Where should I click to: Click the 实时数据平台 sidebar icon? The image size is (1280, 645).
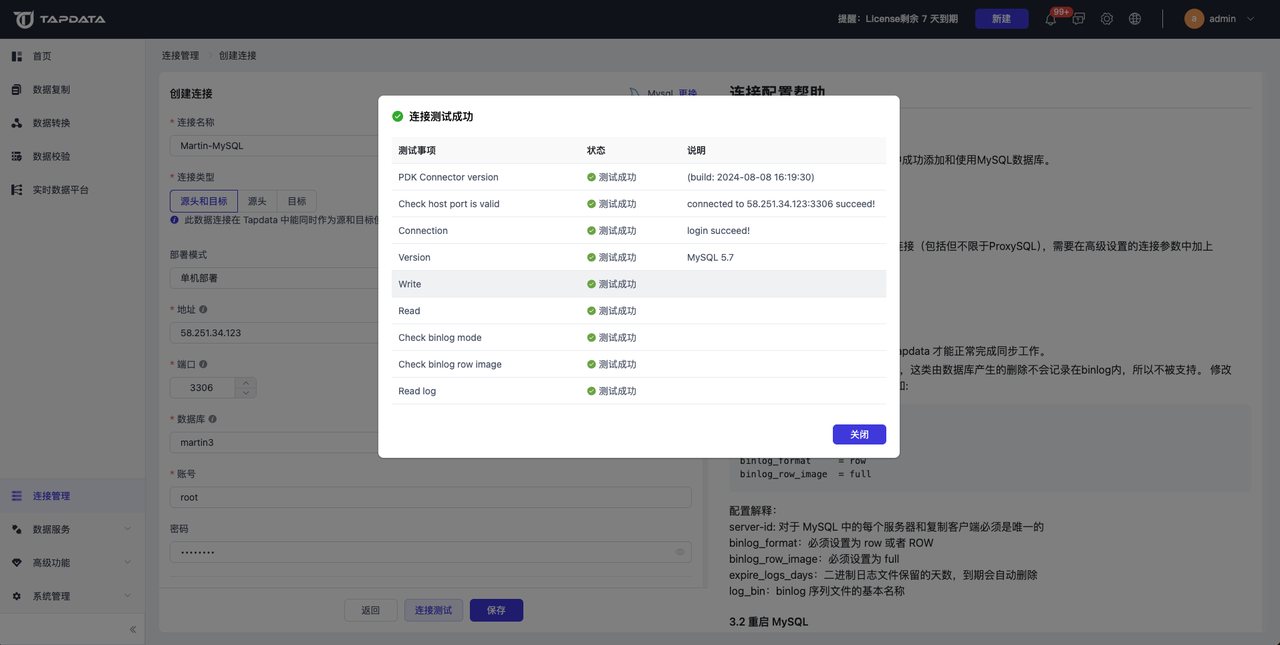17,189
